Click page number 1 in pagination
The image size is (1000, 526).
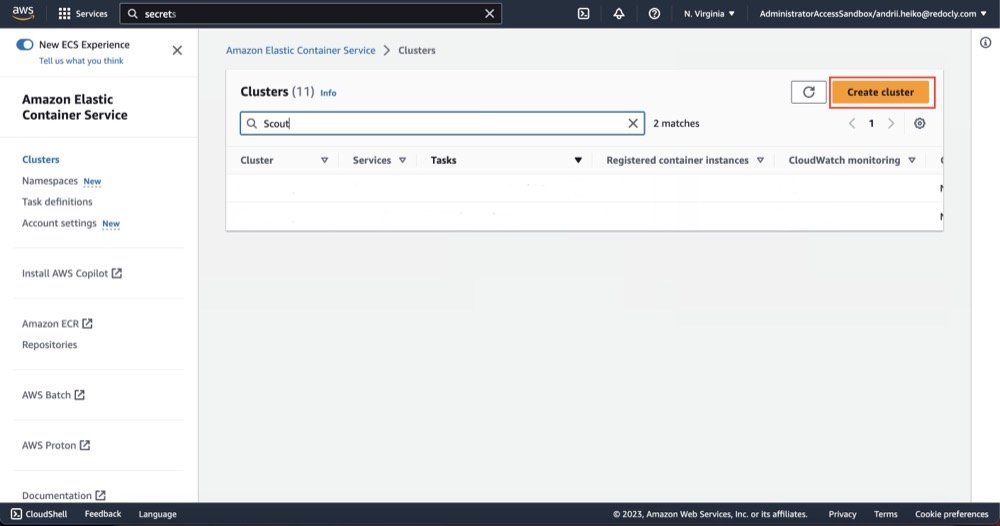pos(871,123)
